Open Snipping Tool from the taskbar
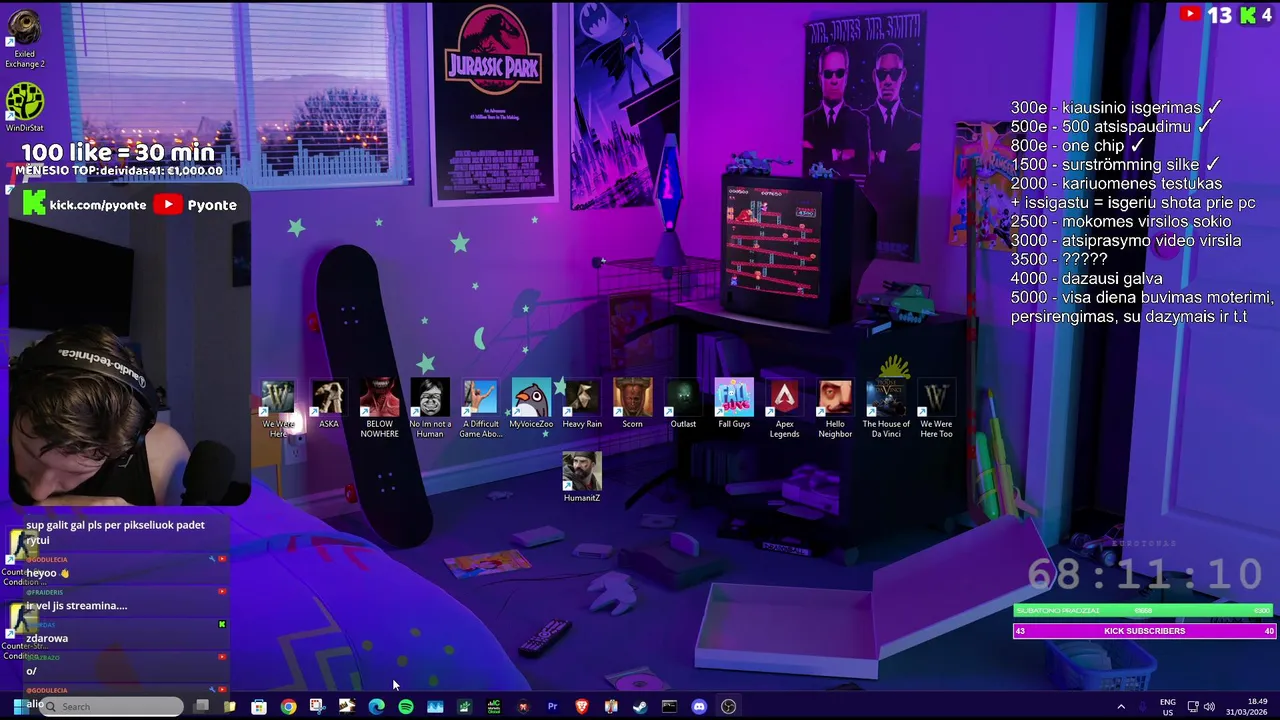 click(317, 707)
